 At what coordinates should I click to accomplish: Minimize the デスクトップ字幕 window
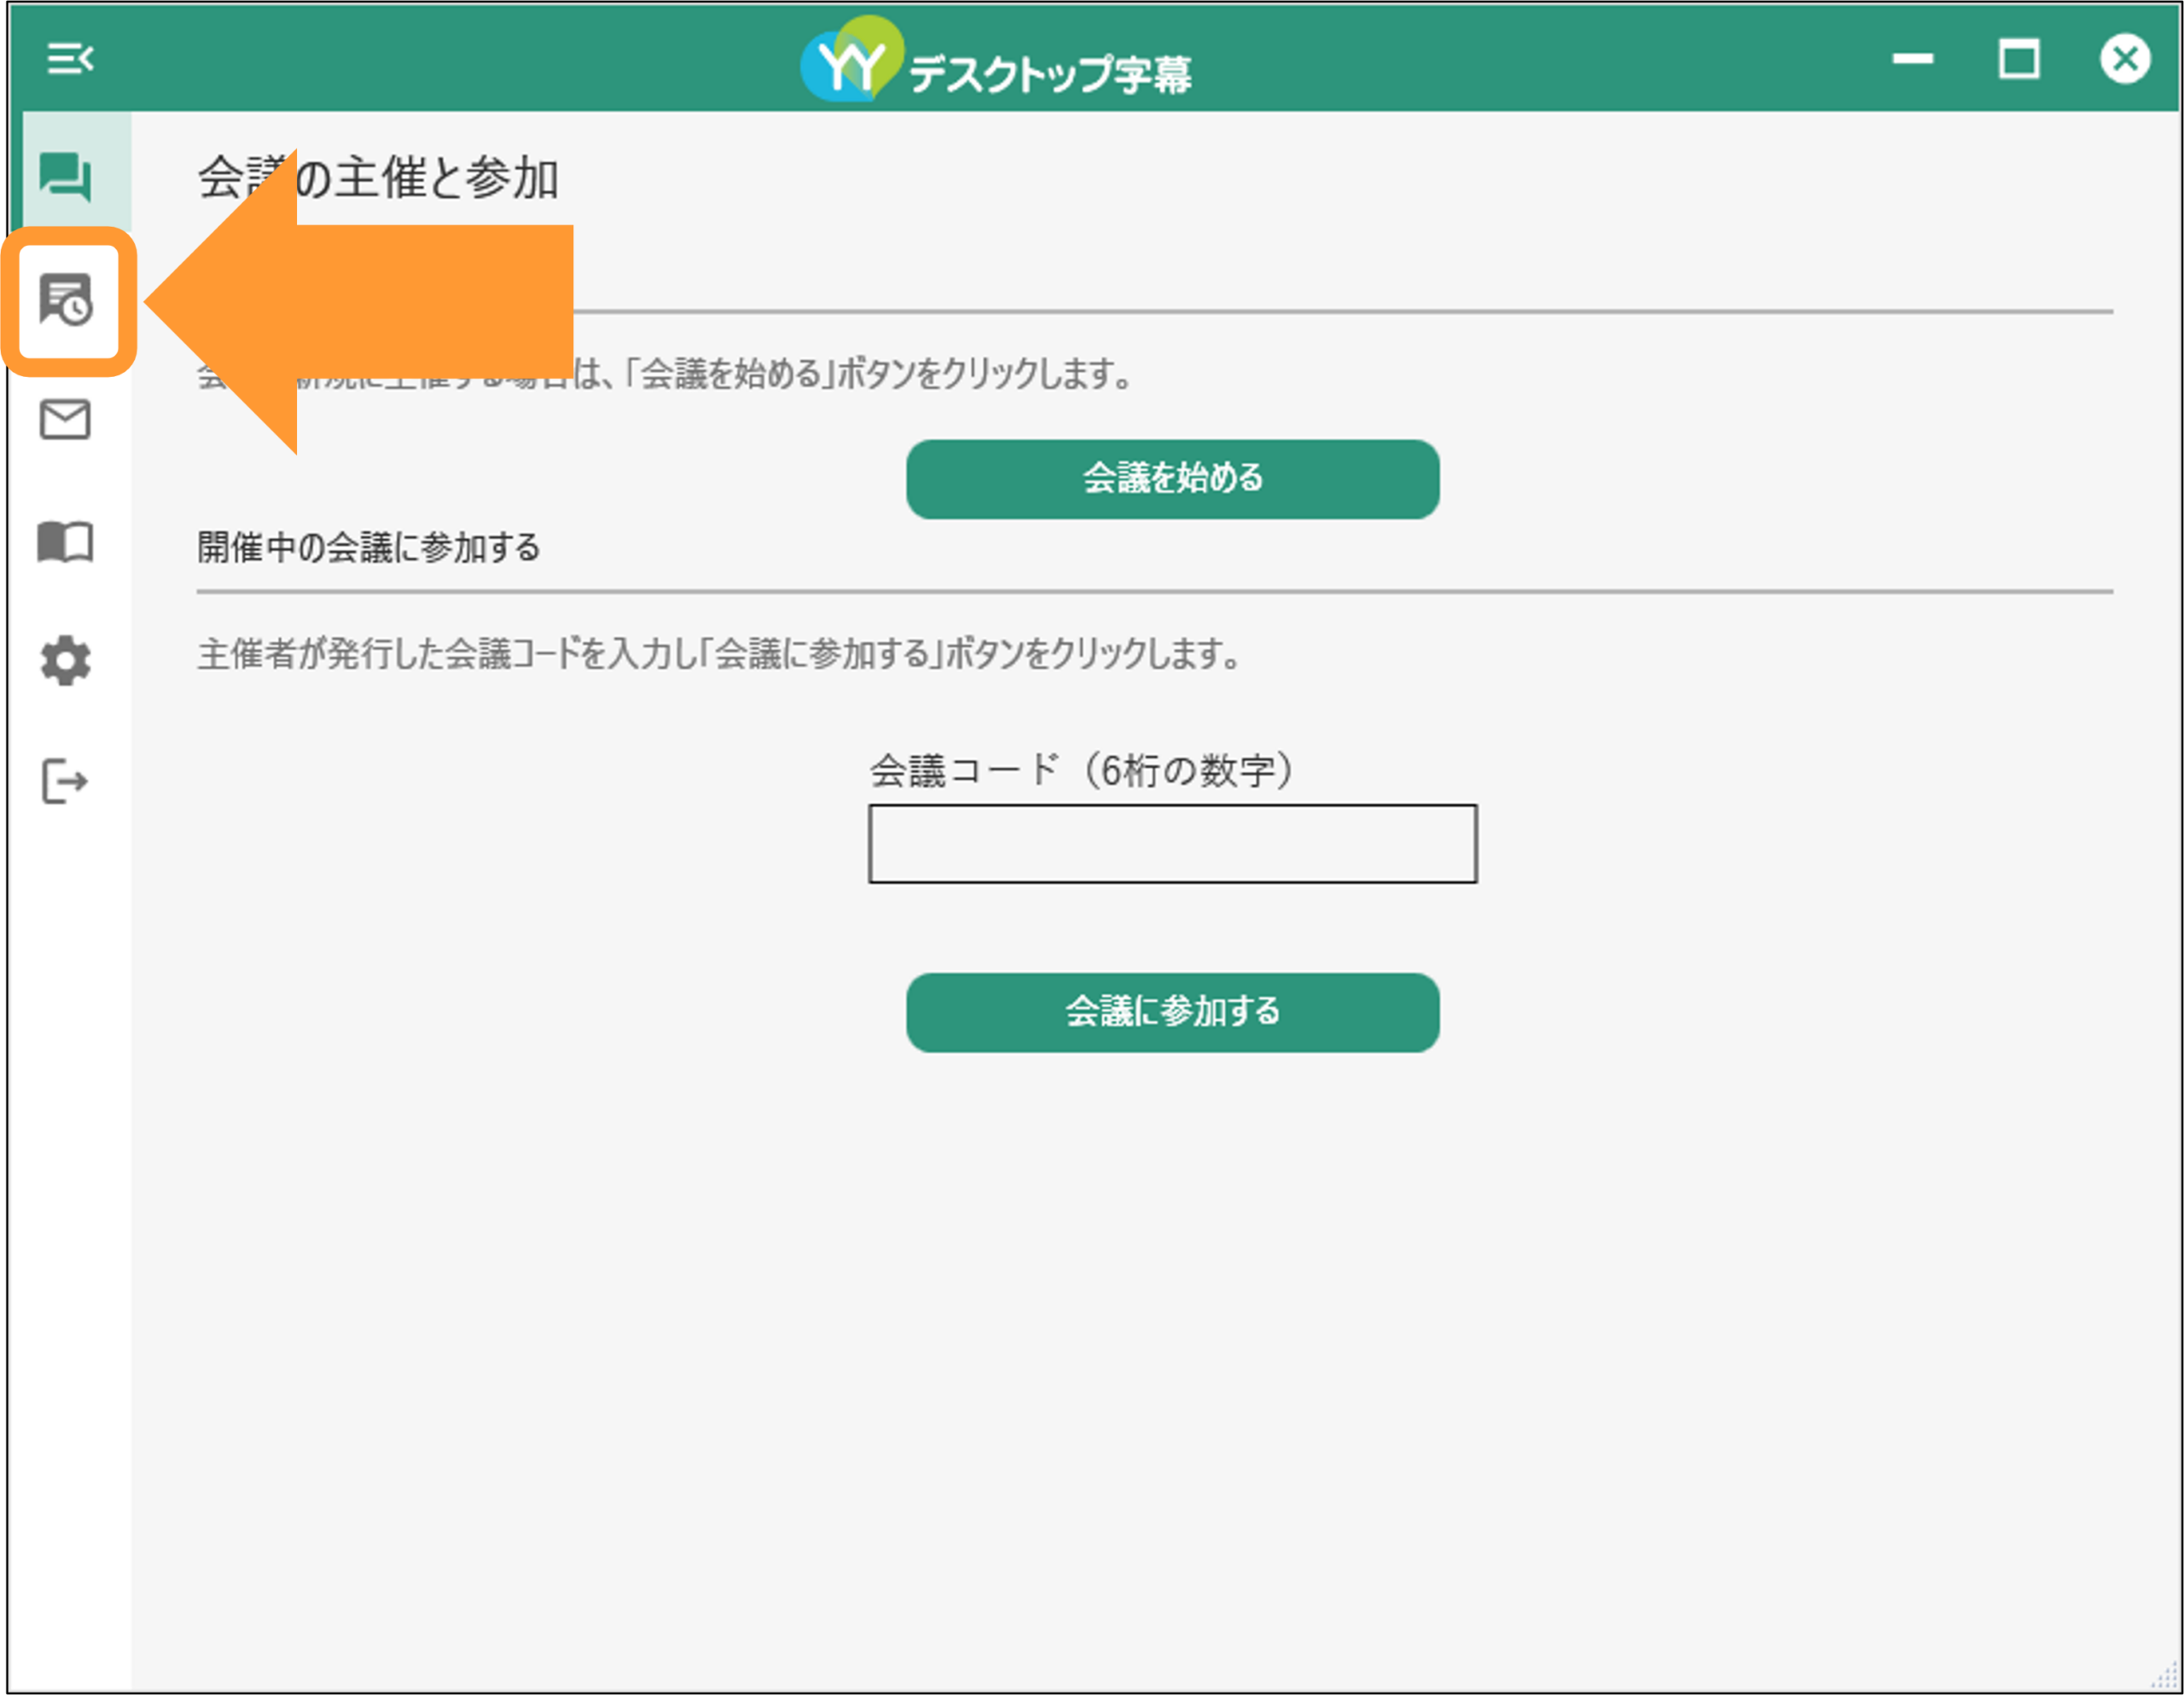tap(1913, 59)
